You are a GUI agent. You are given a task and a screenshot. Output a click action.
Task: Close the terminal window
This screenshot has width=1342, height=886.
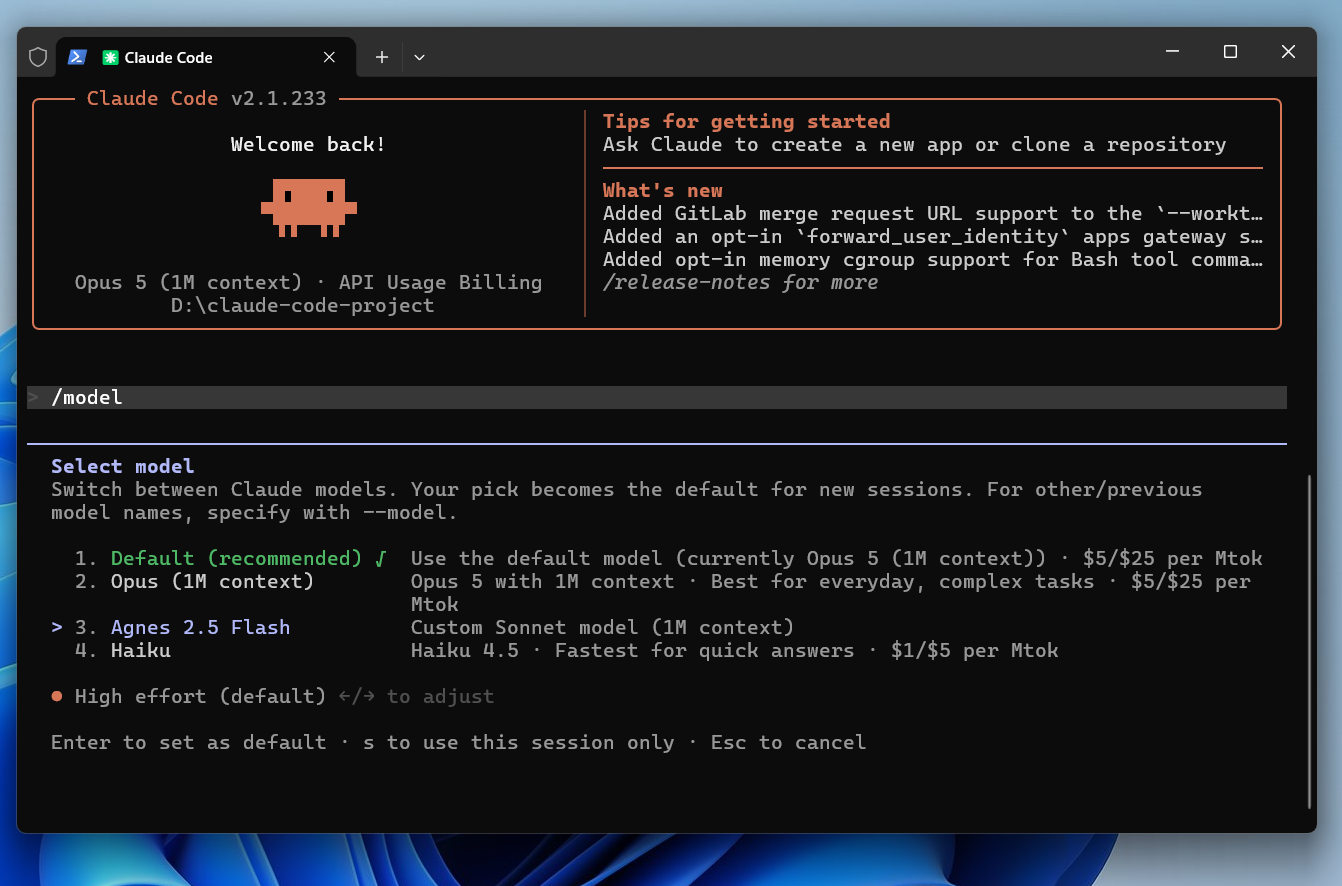point(1288,52)
